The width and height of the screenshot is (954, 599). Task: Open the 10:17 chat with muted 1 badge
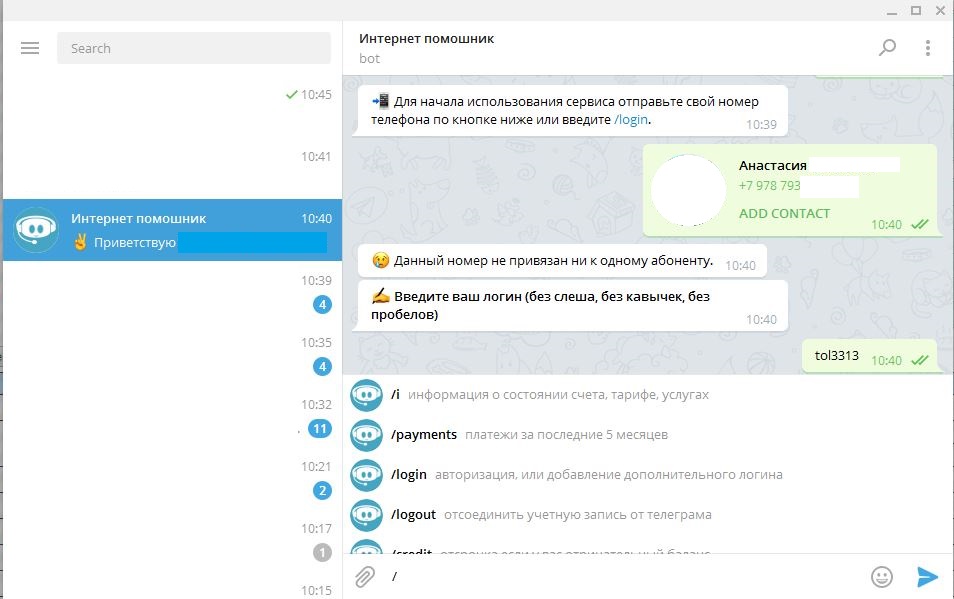point(172,540)
